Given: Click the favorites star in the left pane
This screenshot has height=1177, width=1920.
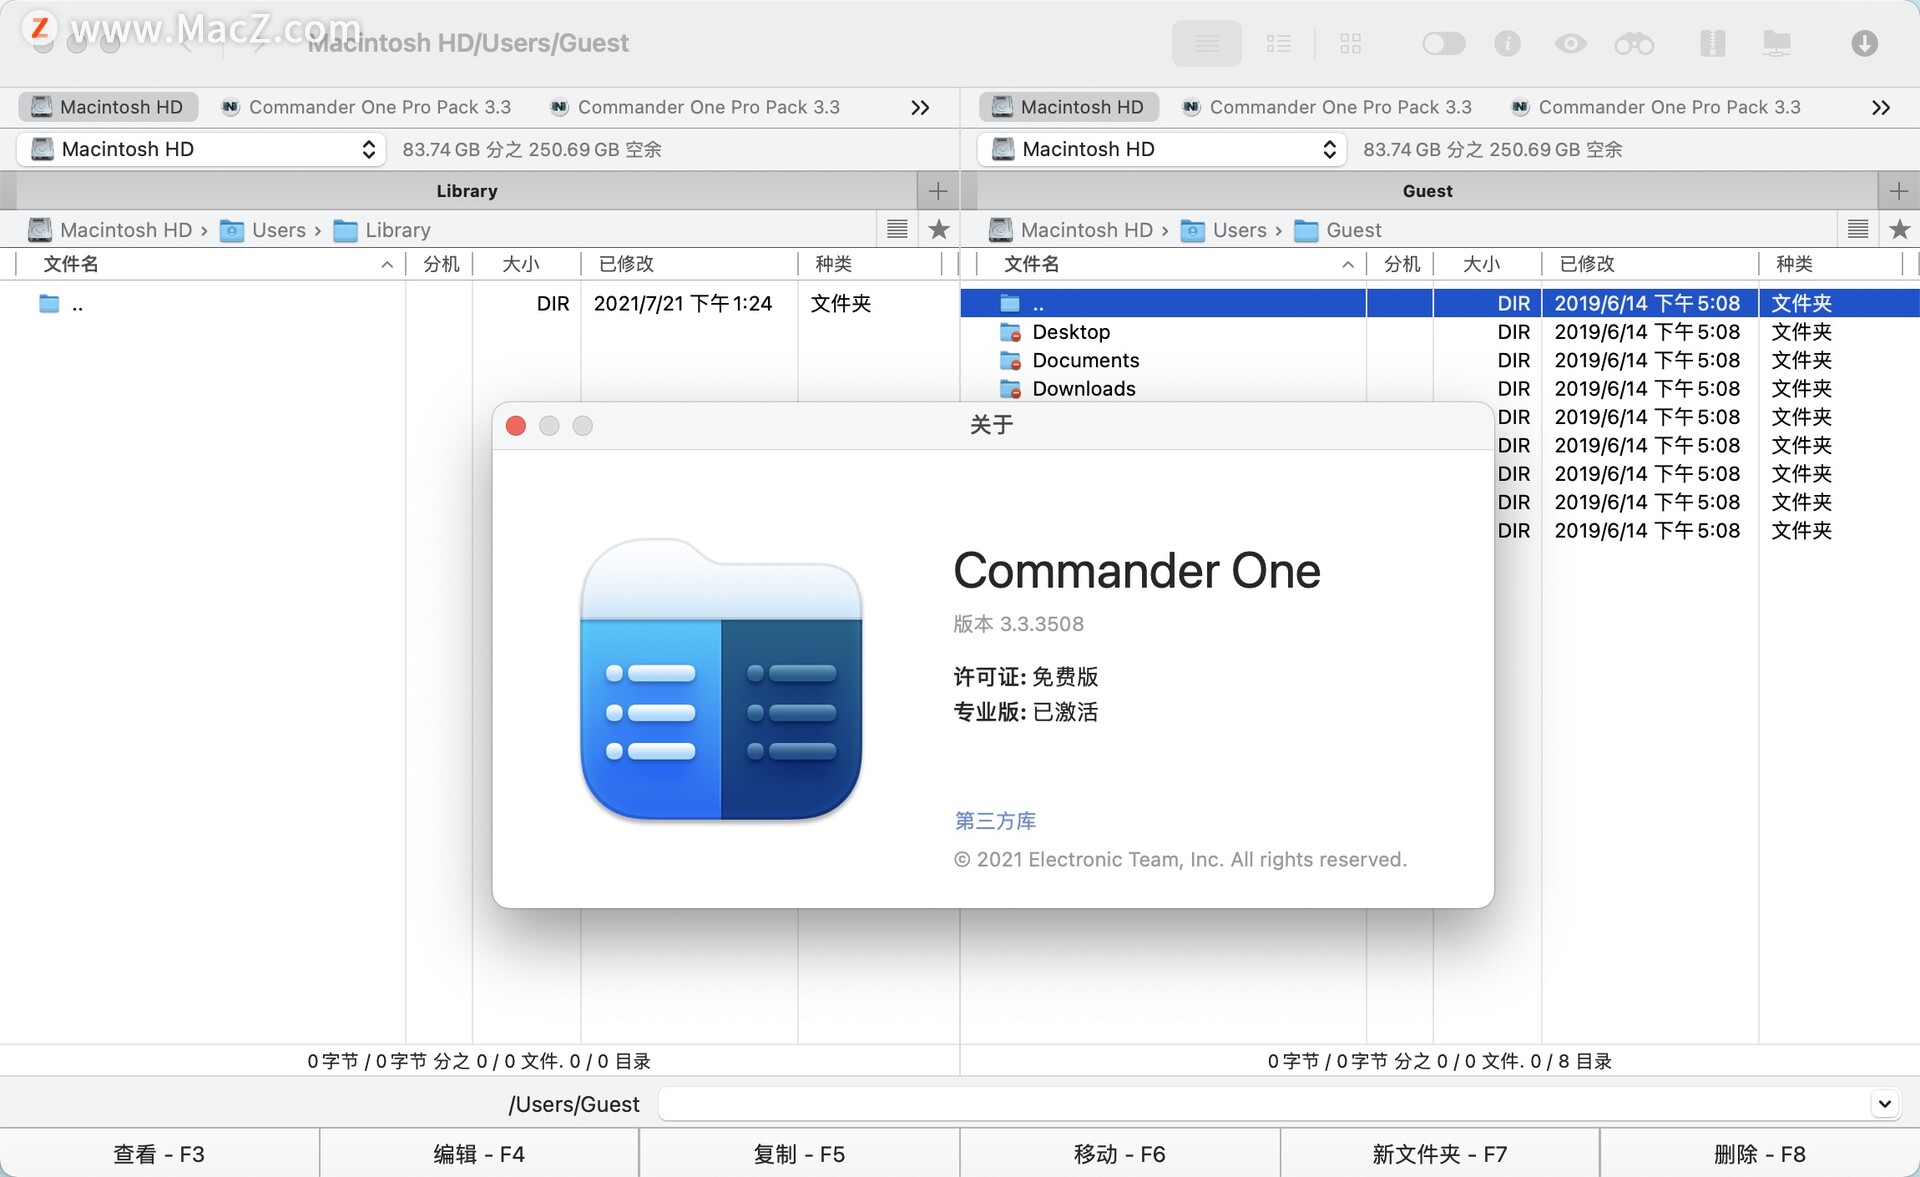Looking at the screenshot, I should pyautogui.click(x=938, y=230).
